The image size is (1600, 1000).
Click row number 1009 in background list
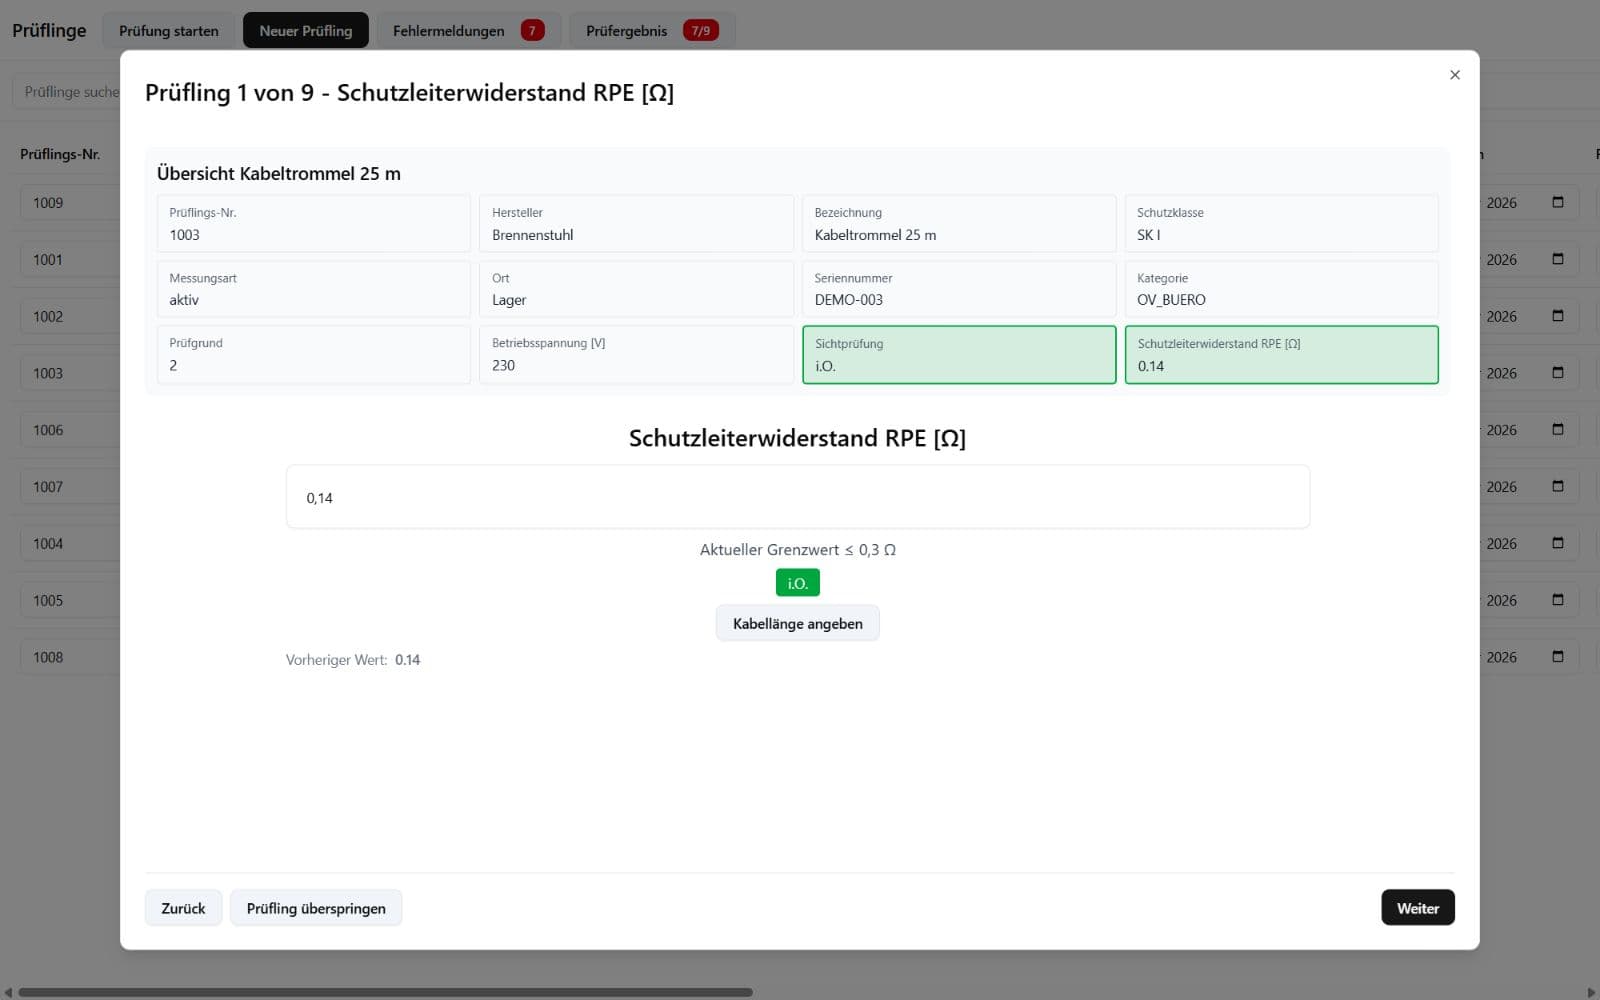(x=48, y=203)
